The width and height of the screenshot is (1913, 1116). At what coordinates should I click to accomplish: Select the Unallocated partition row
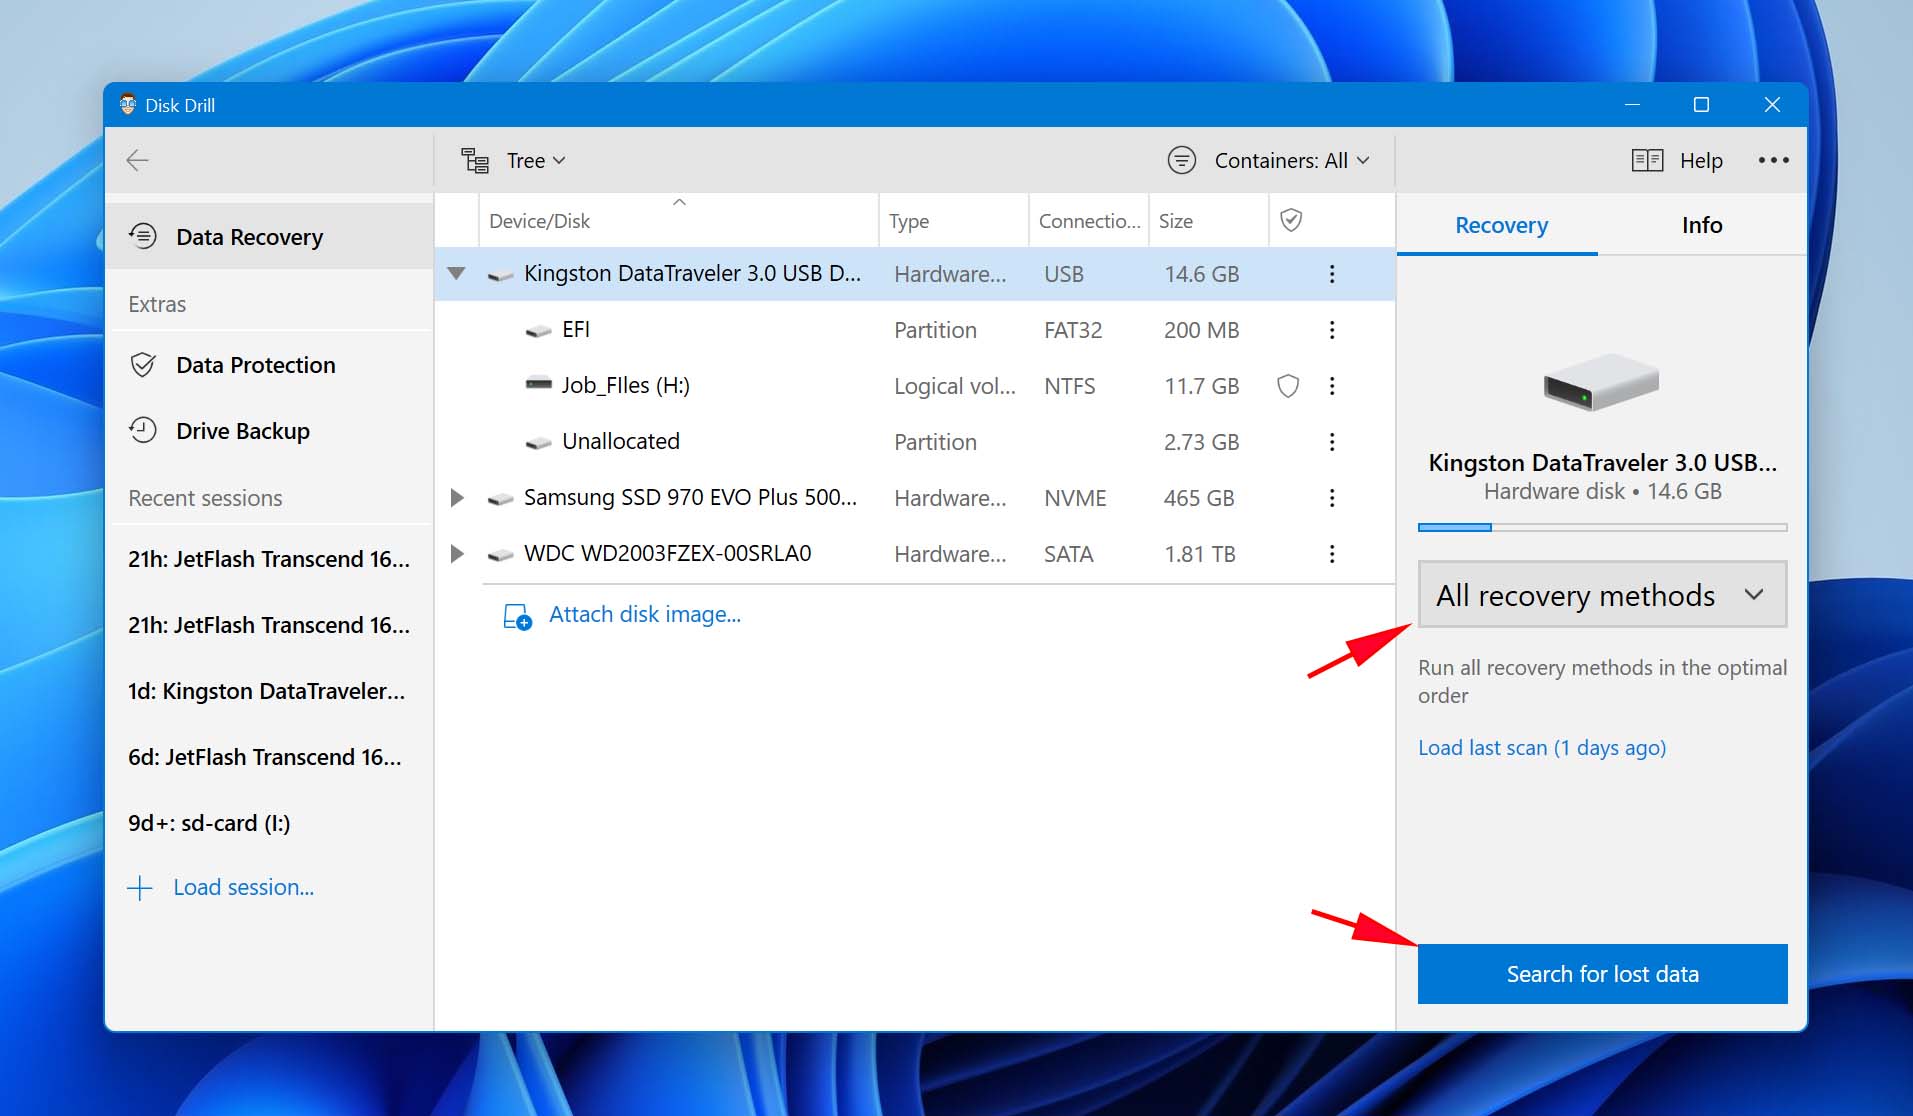(x=914, y=441)
